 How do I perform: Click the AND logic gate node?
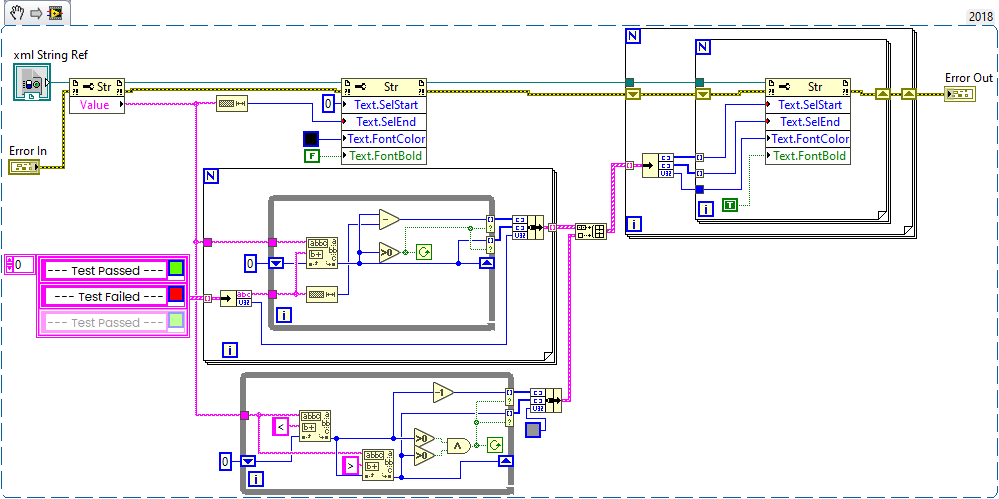(459, 446)
